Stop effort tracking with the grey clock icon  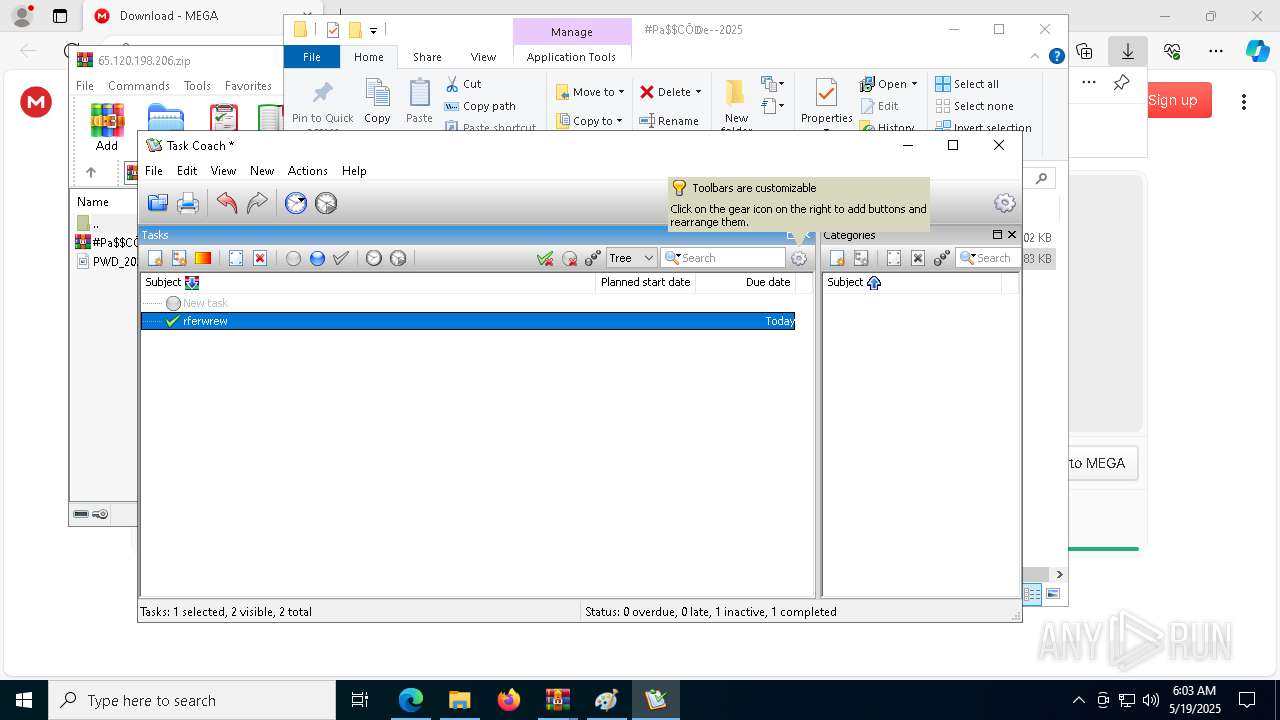tap(326, 203)
